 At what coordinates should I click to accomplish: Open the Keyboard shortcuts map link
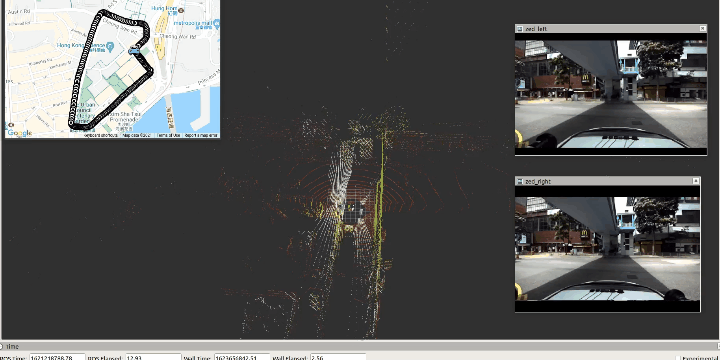tap(100, 135)
